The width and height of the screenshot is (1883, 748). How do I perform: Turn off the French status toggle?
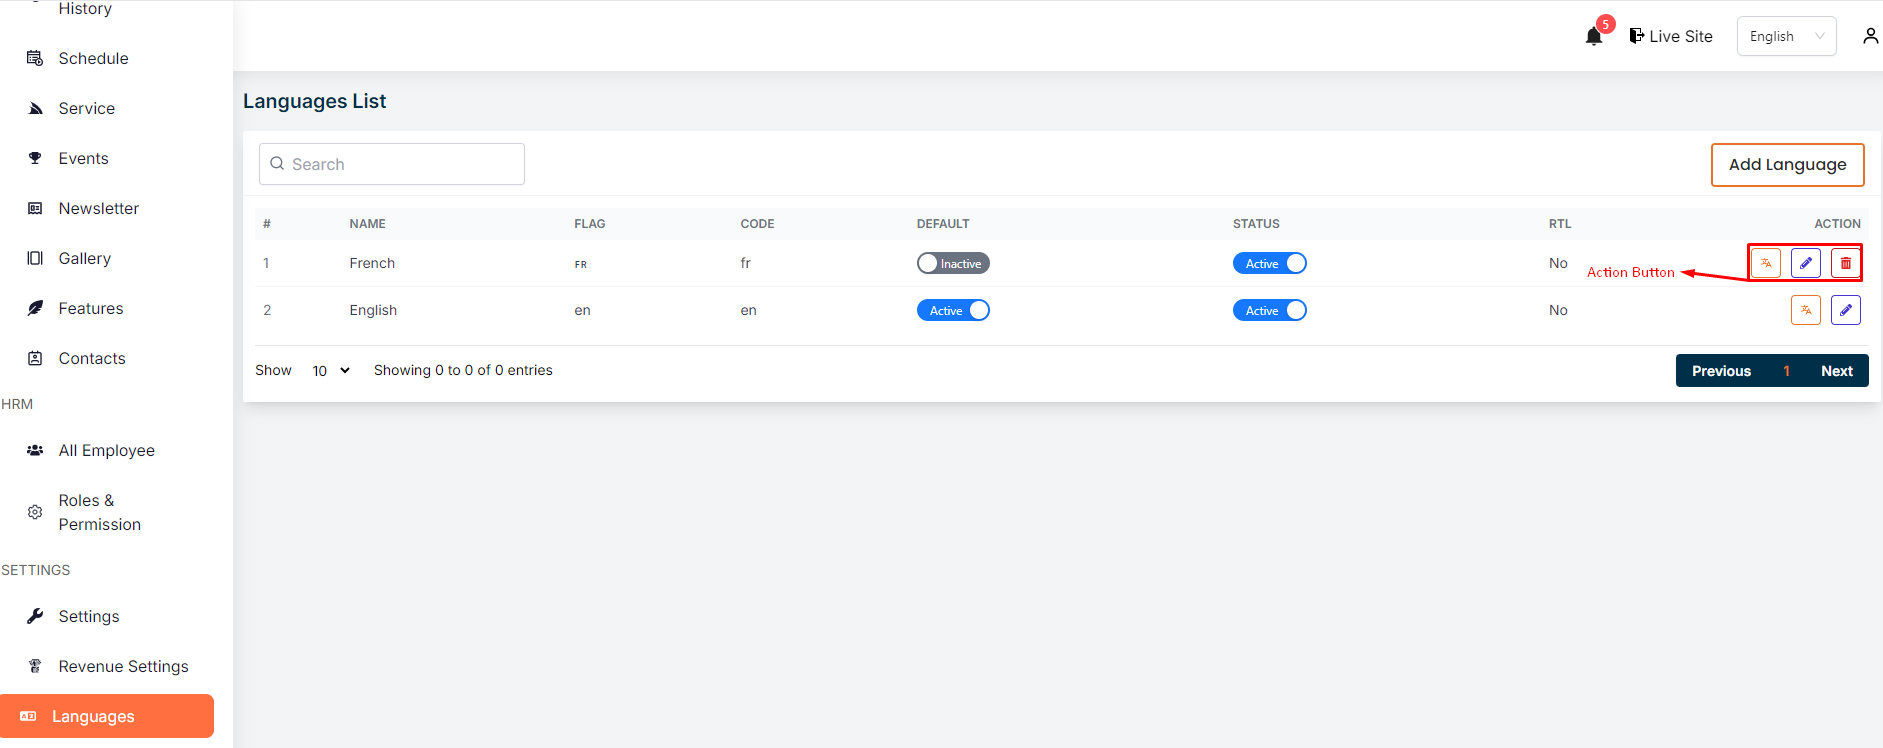point(1269,263)
